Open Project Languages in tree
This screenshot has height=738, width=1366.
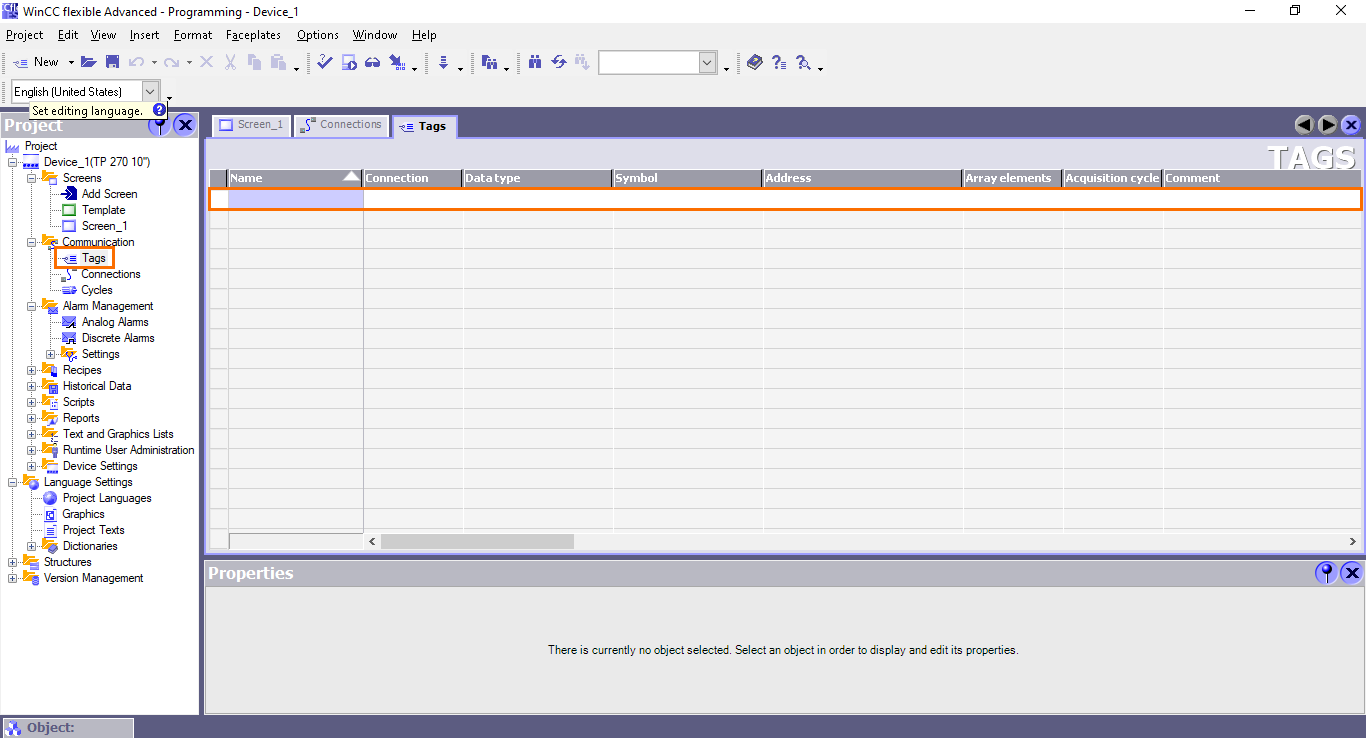point(106,498)
